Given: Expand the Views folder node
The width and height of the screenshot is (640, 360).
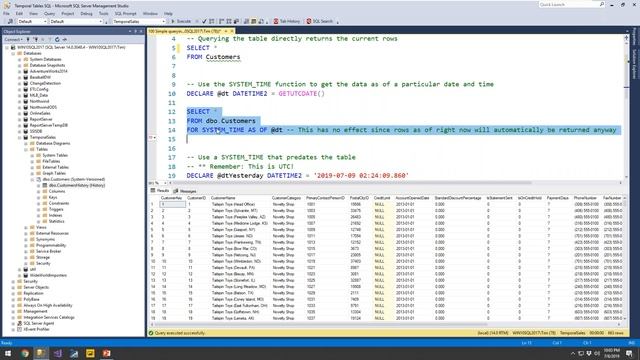Looking at the screenshot, I should 26,227.
